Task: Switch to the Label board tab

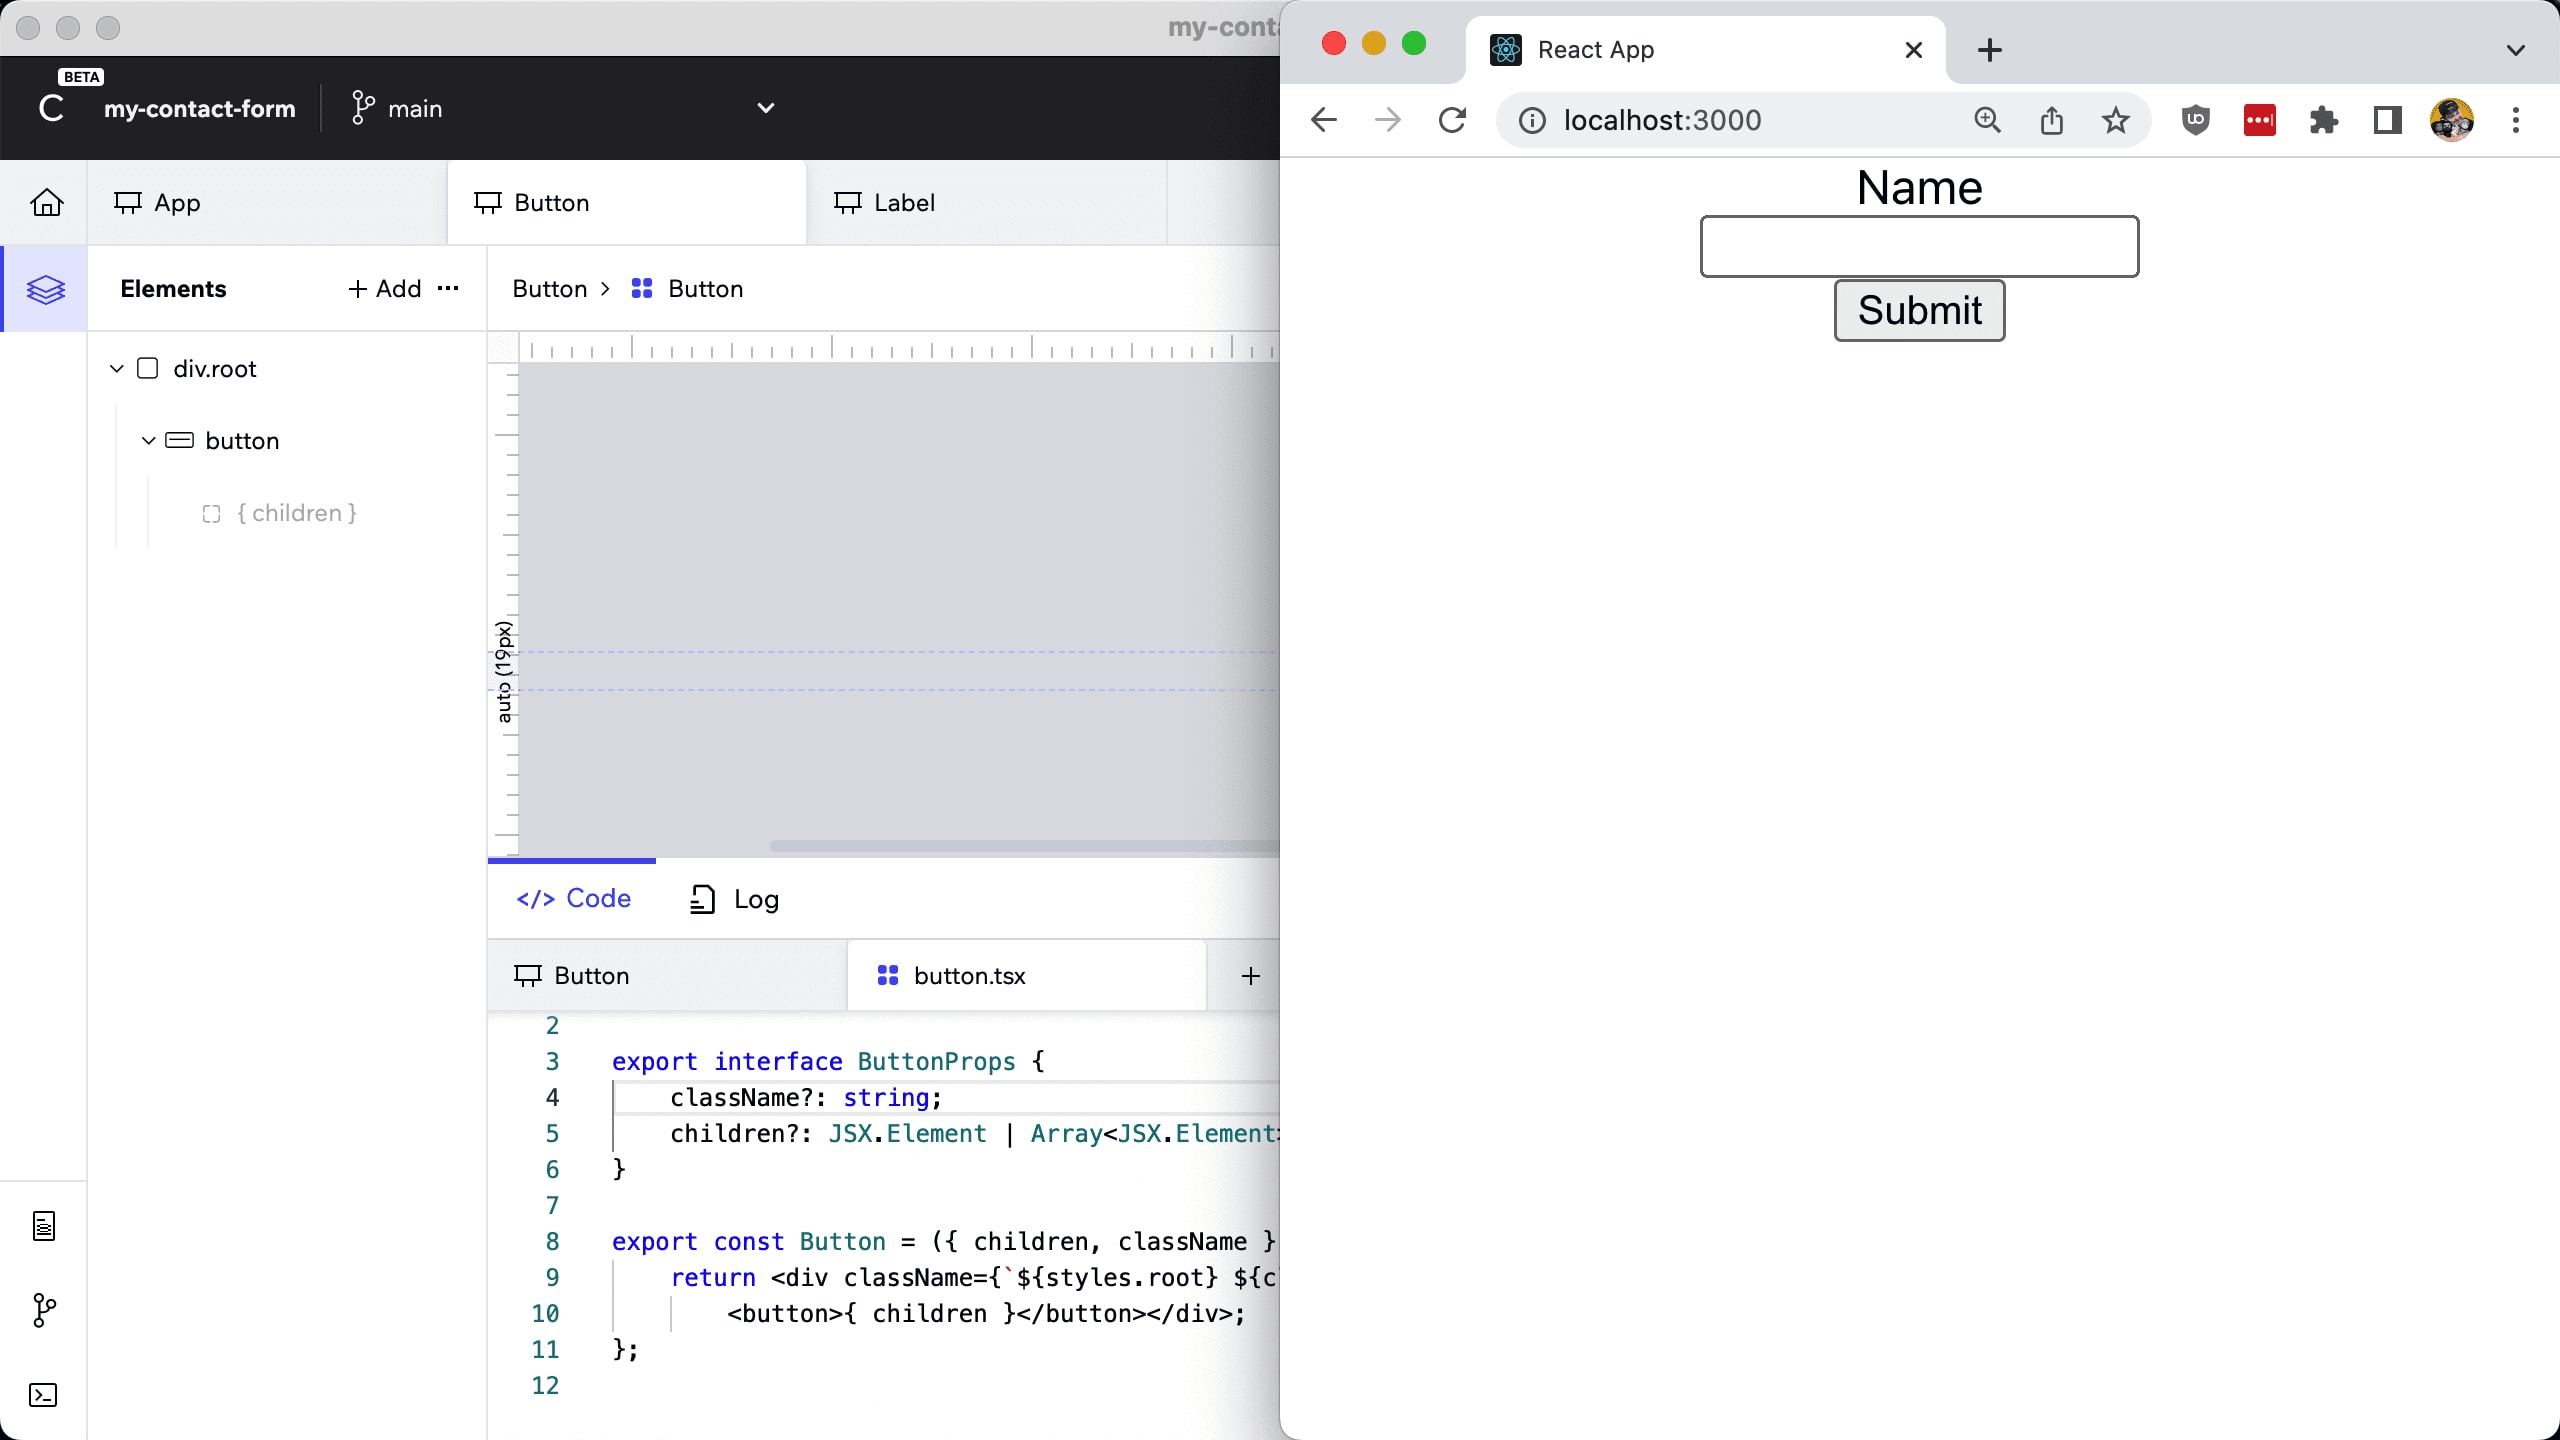Action: click(987, 203)
